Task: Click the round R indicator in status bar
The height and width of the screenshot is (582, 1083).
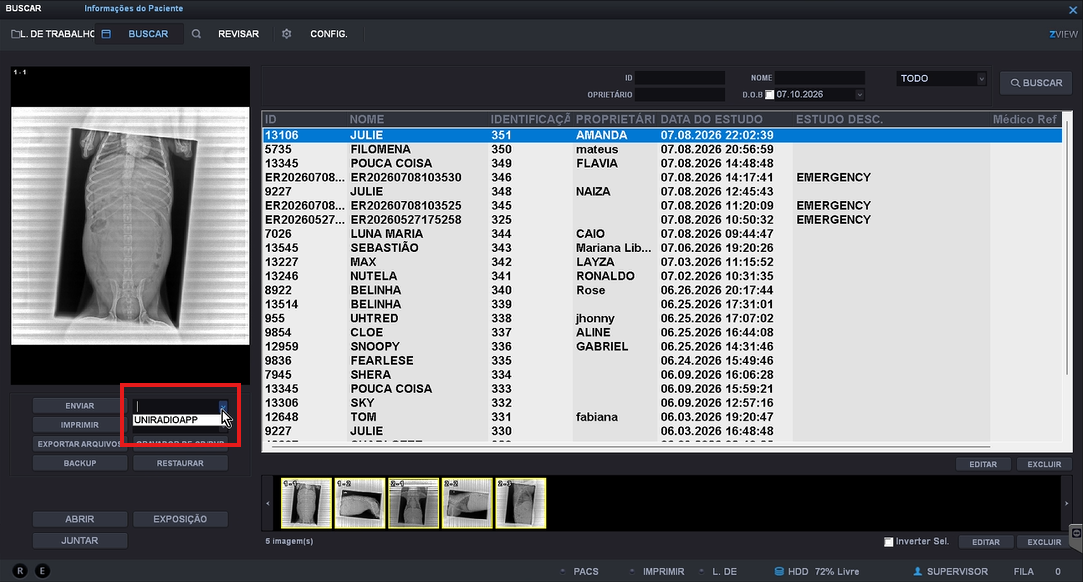Action: (20, 571)
